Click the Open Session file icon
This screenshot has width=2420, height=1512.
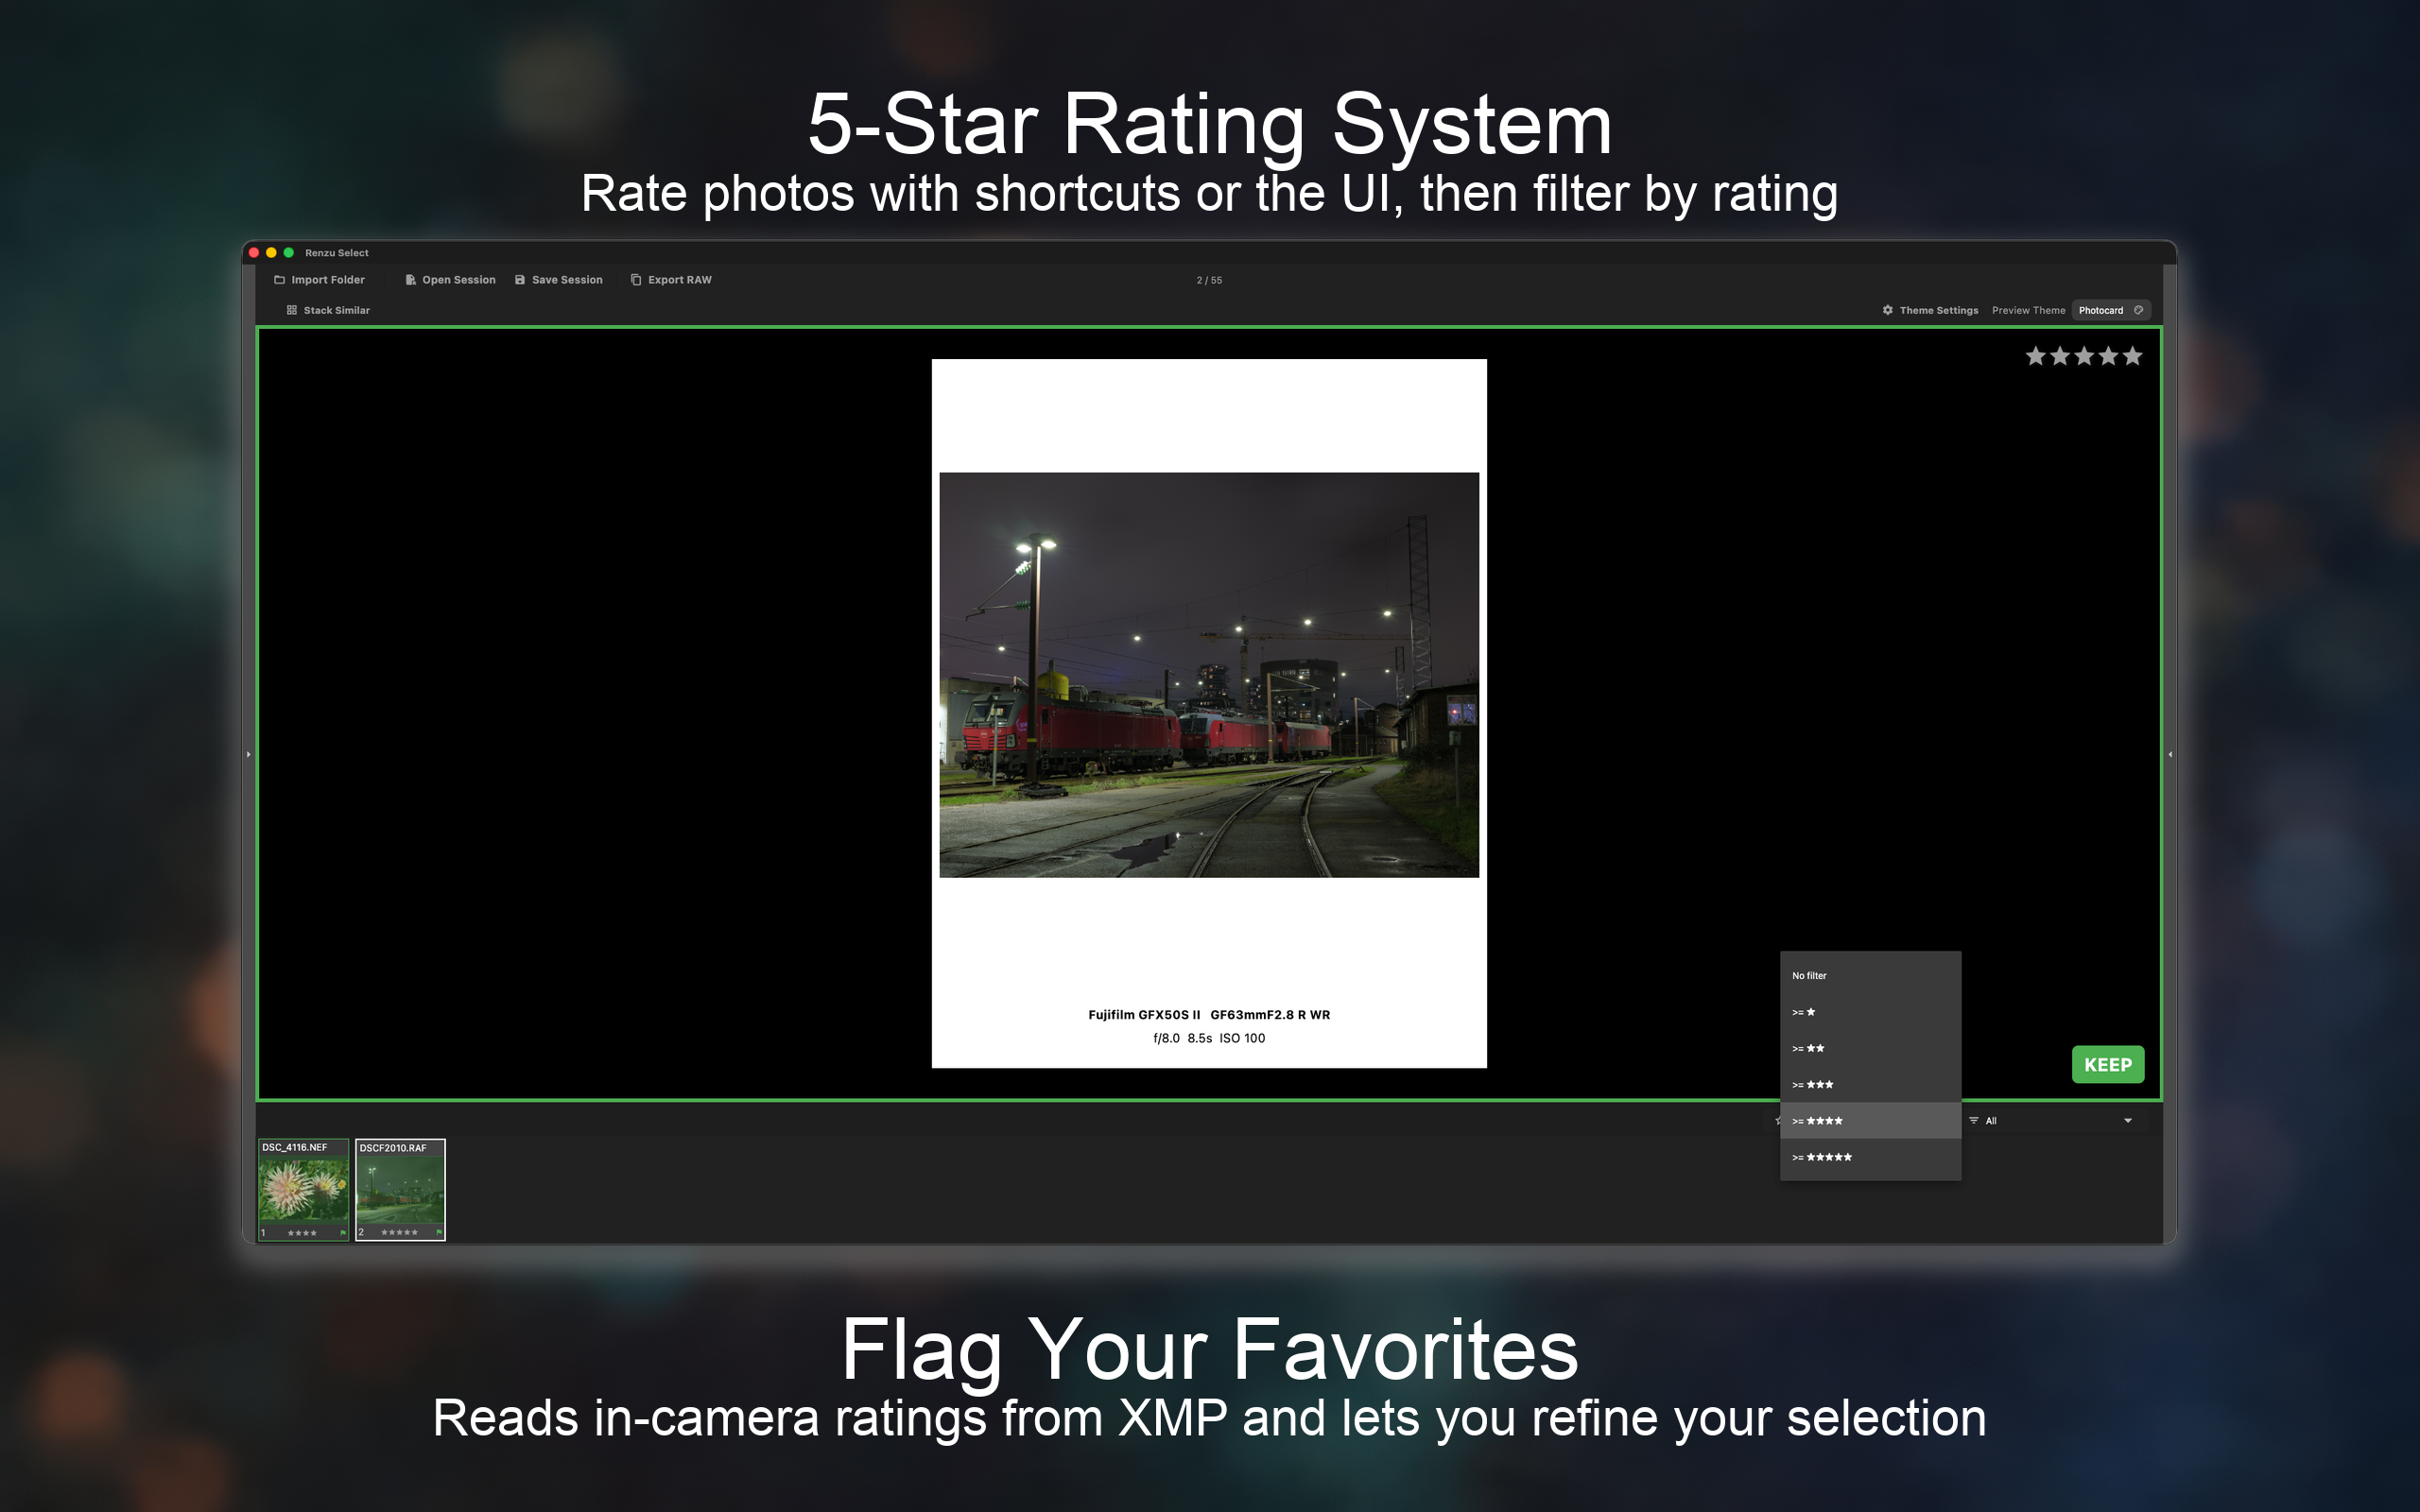(x=410, y=280)
